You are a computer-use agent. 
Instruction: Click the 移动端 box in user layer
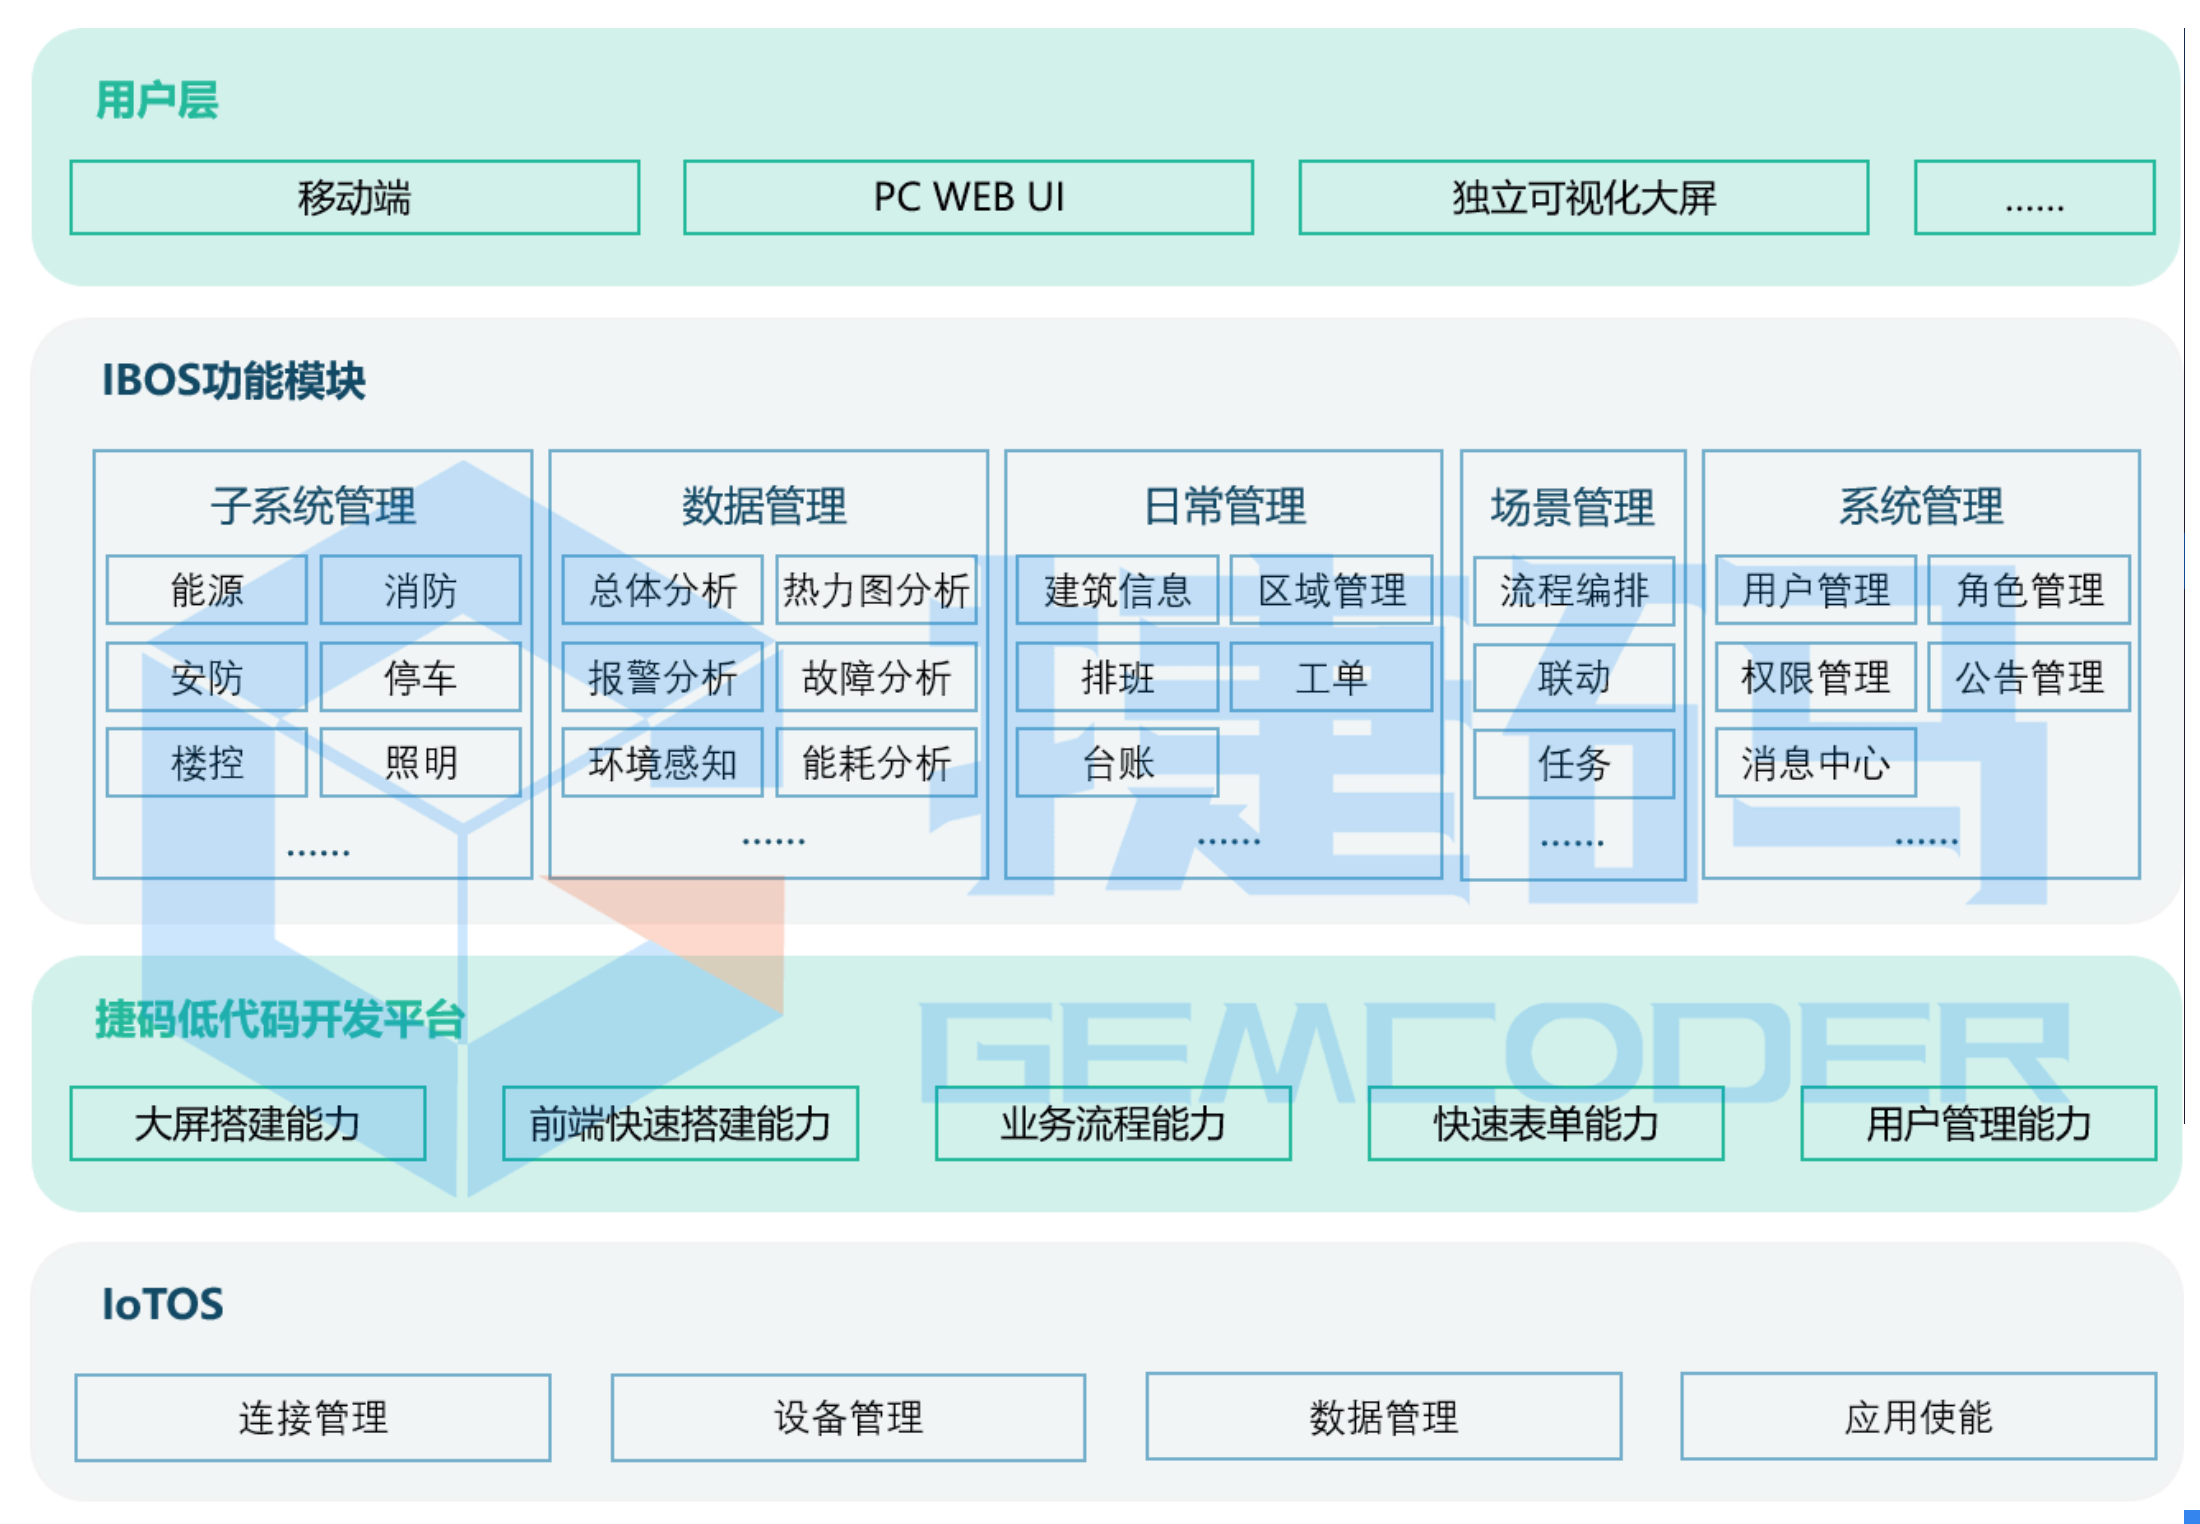pyautogui.click(x=354, y=197)
